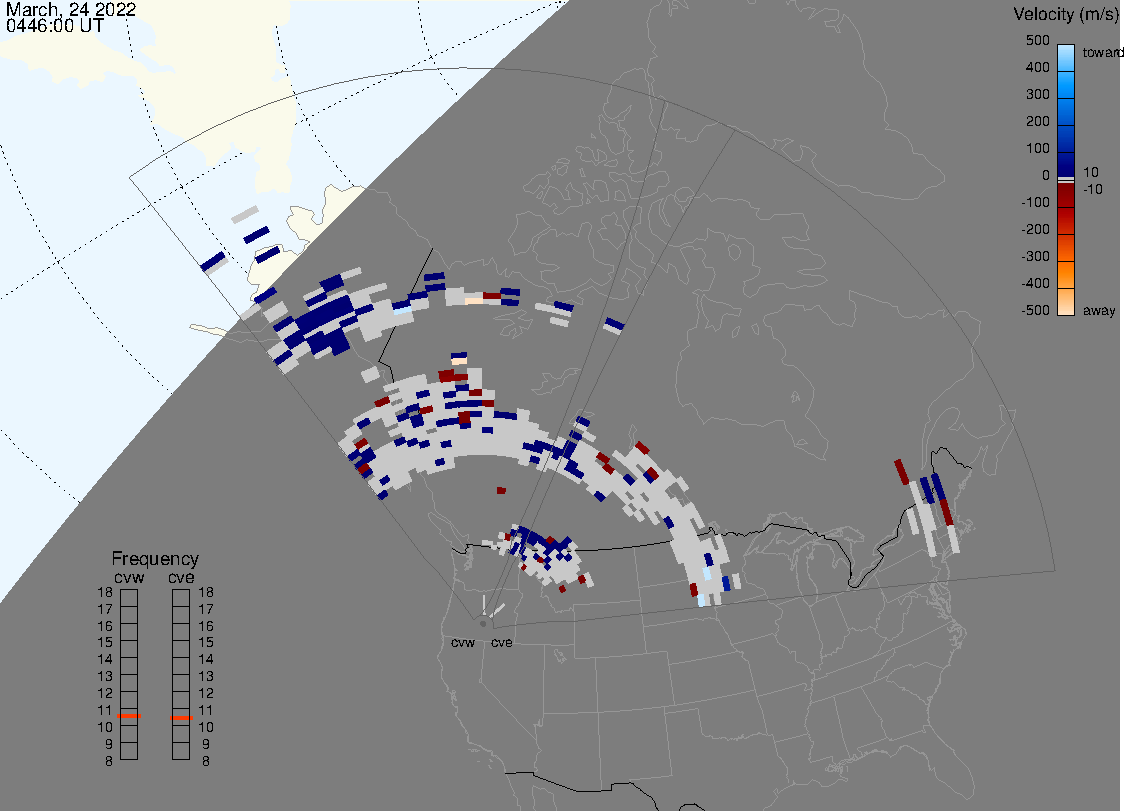This screenshot has height=811, width=1124.
Task: Click the 16 label on the cve frequency scale
Action: [206, 626]
